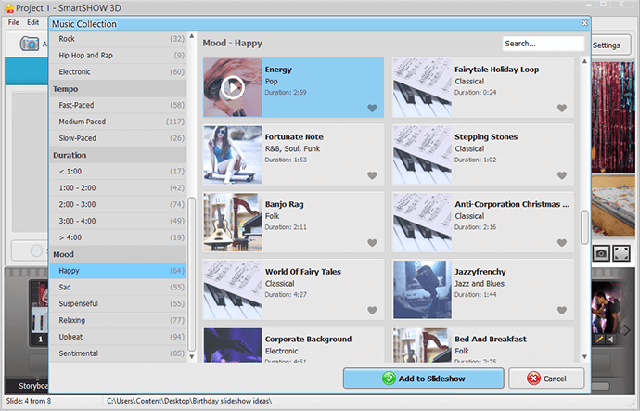Select the Happy mood filter

pyautogui.click(x=118, y=271)
